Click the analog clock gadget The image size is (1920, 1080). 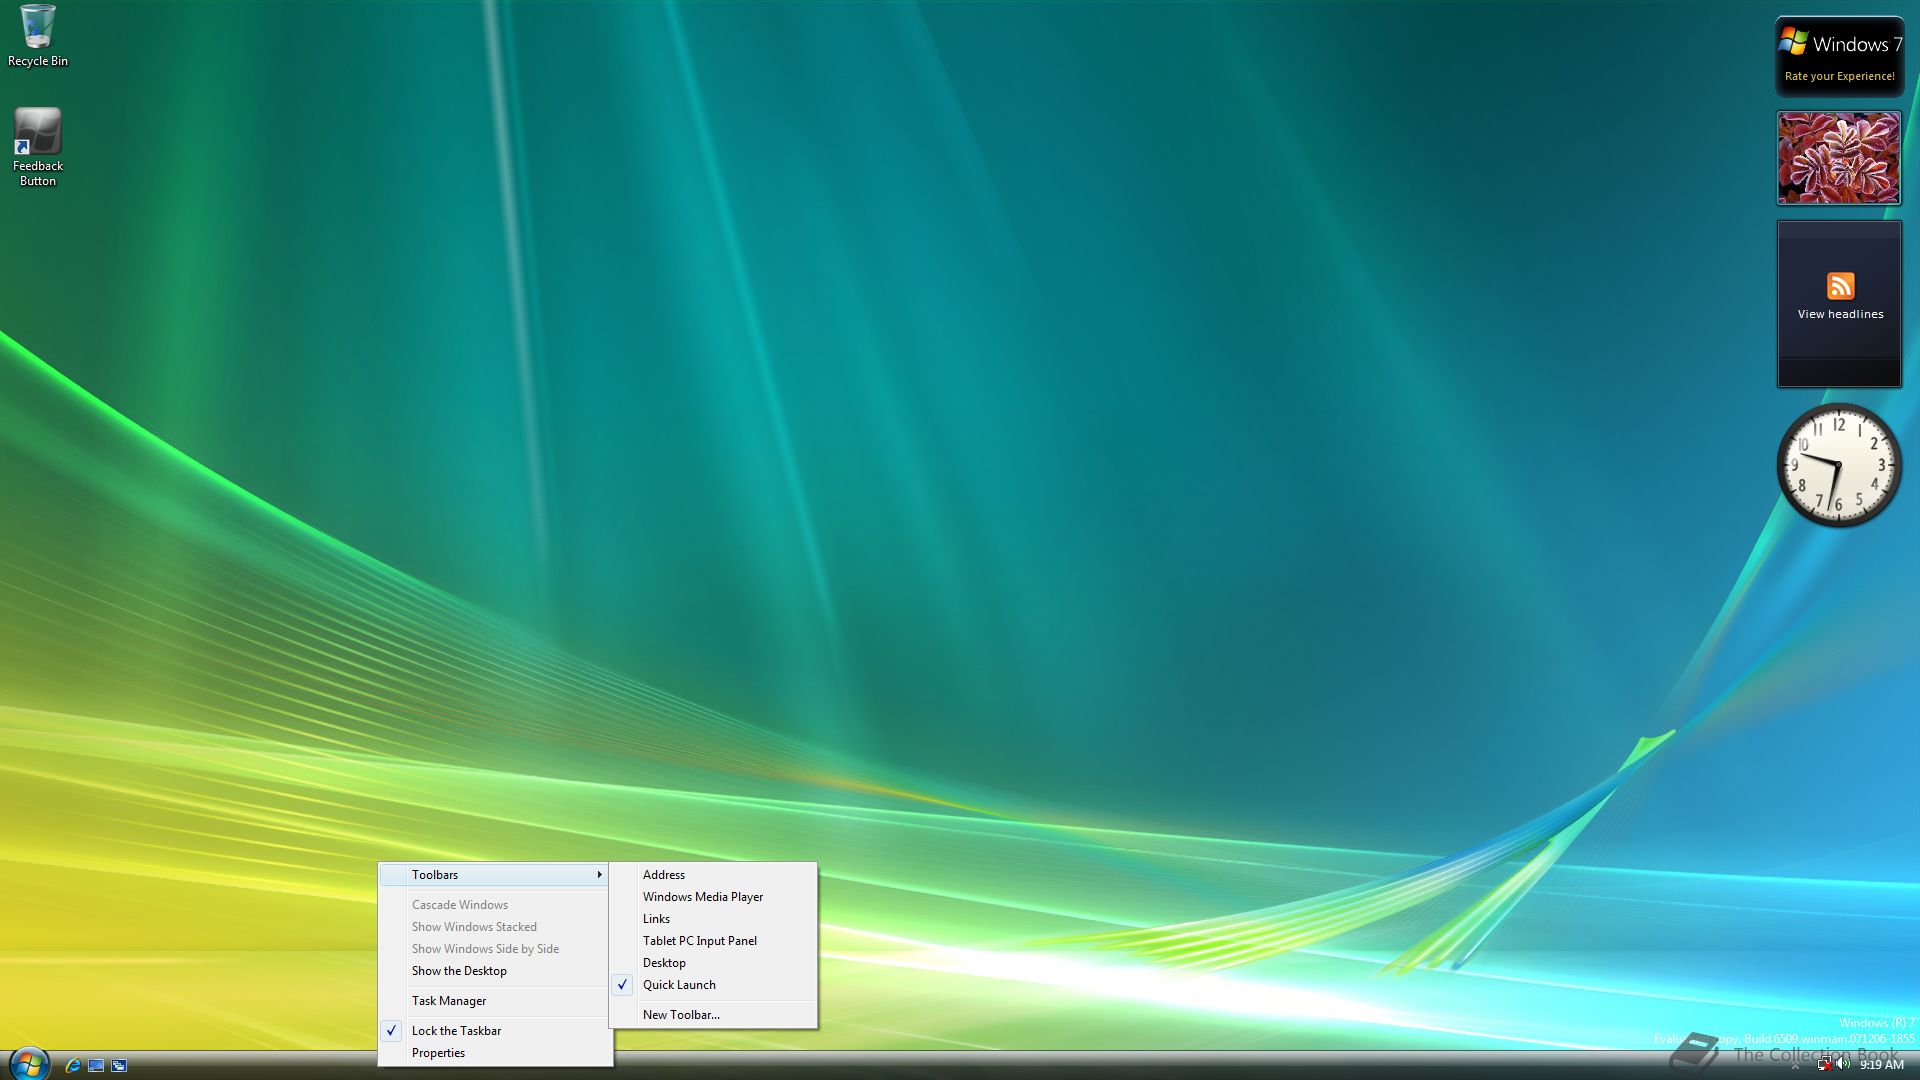tap(1838, 465)
